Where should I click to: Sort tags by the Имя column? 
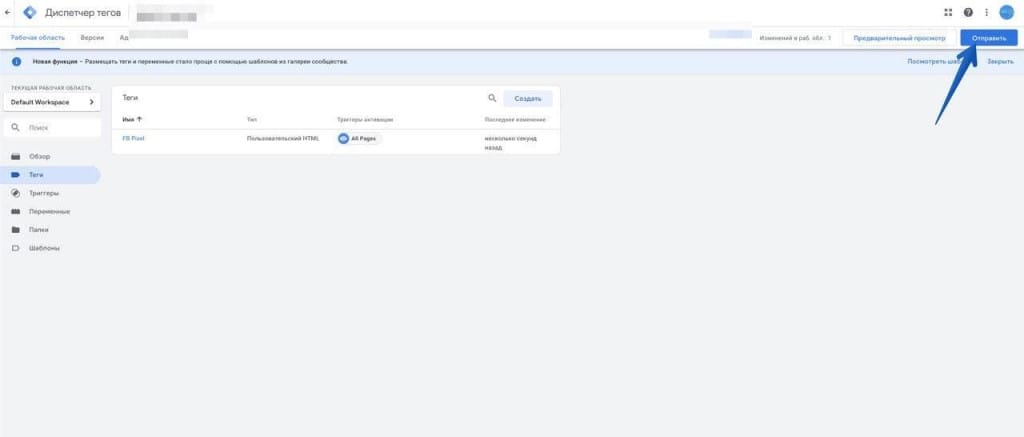132,119
